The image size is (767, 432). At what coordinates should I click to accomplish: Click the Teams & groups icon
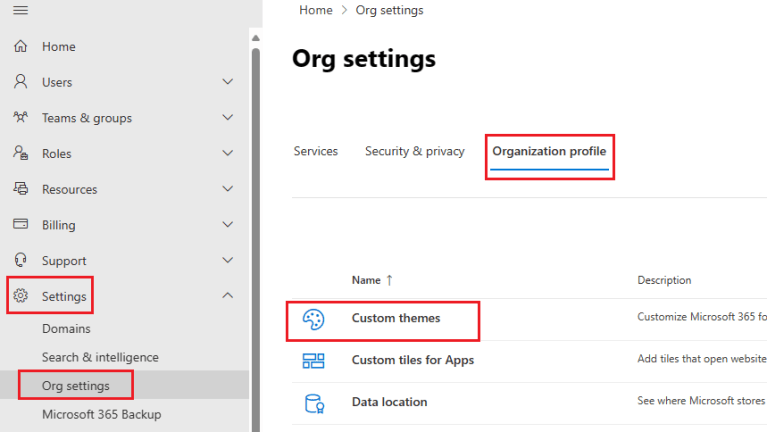click(x=20, y=118)
